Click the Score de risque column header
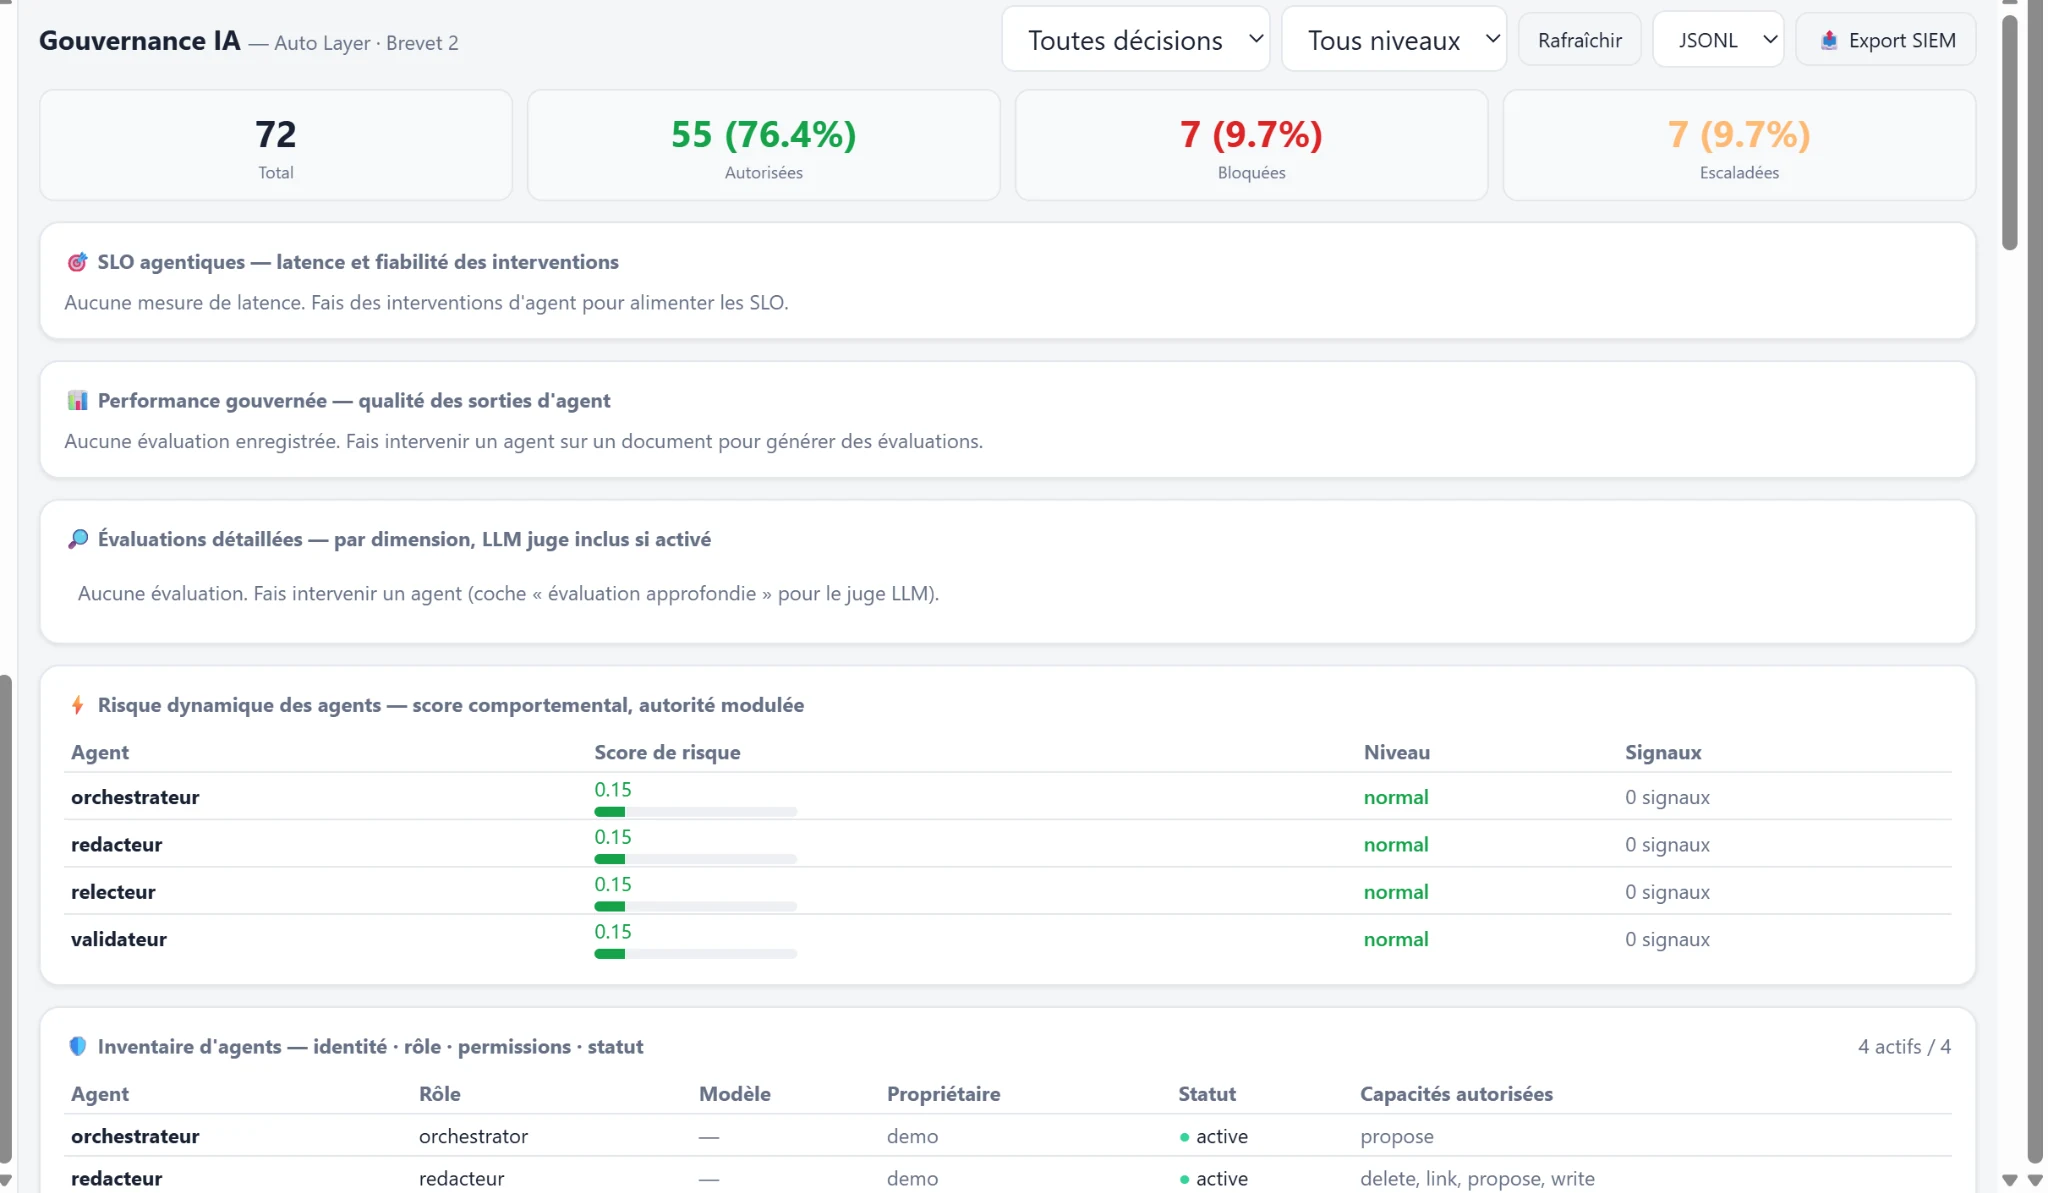 (x=667, y=753)
